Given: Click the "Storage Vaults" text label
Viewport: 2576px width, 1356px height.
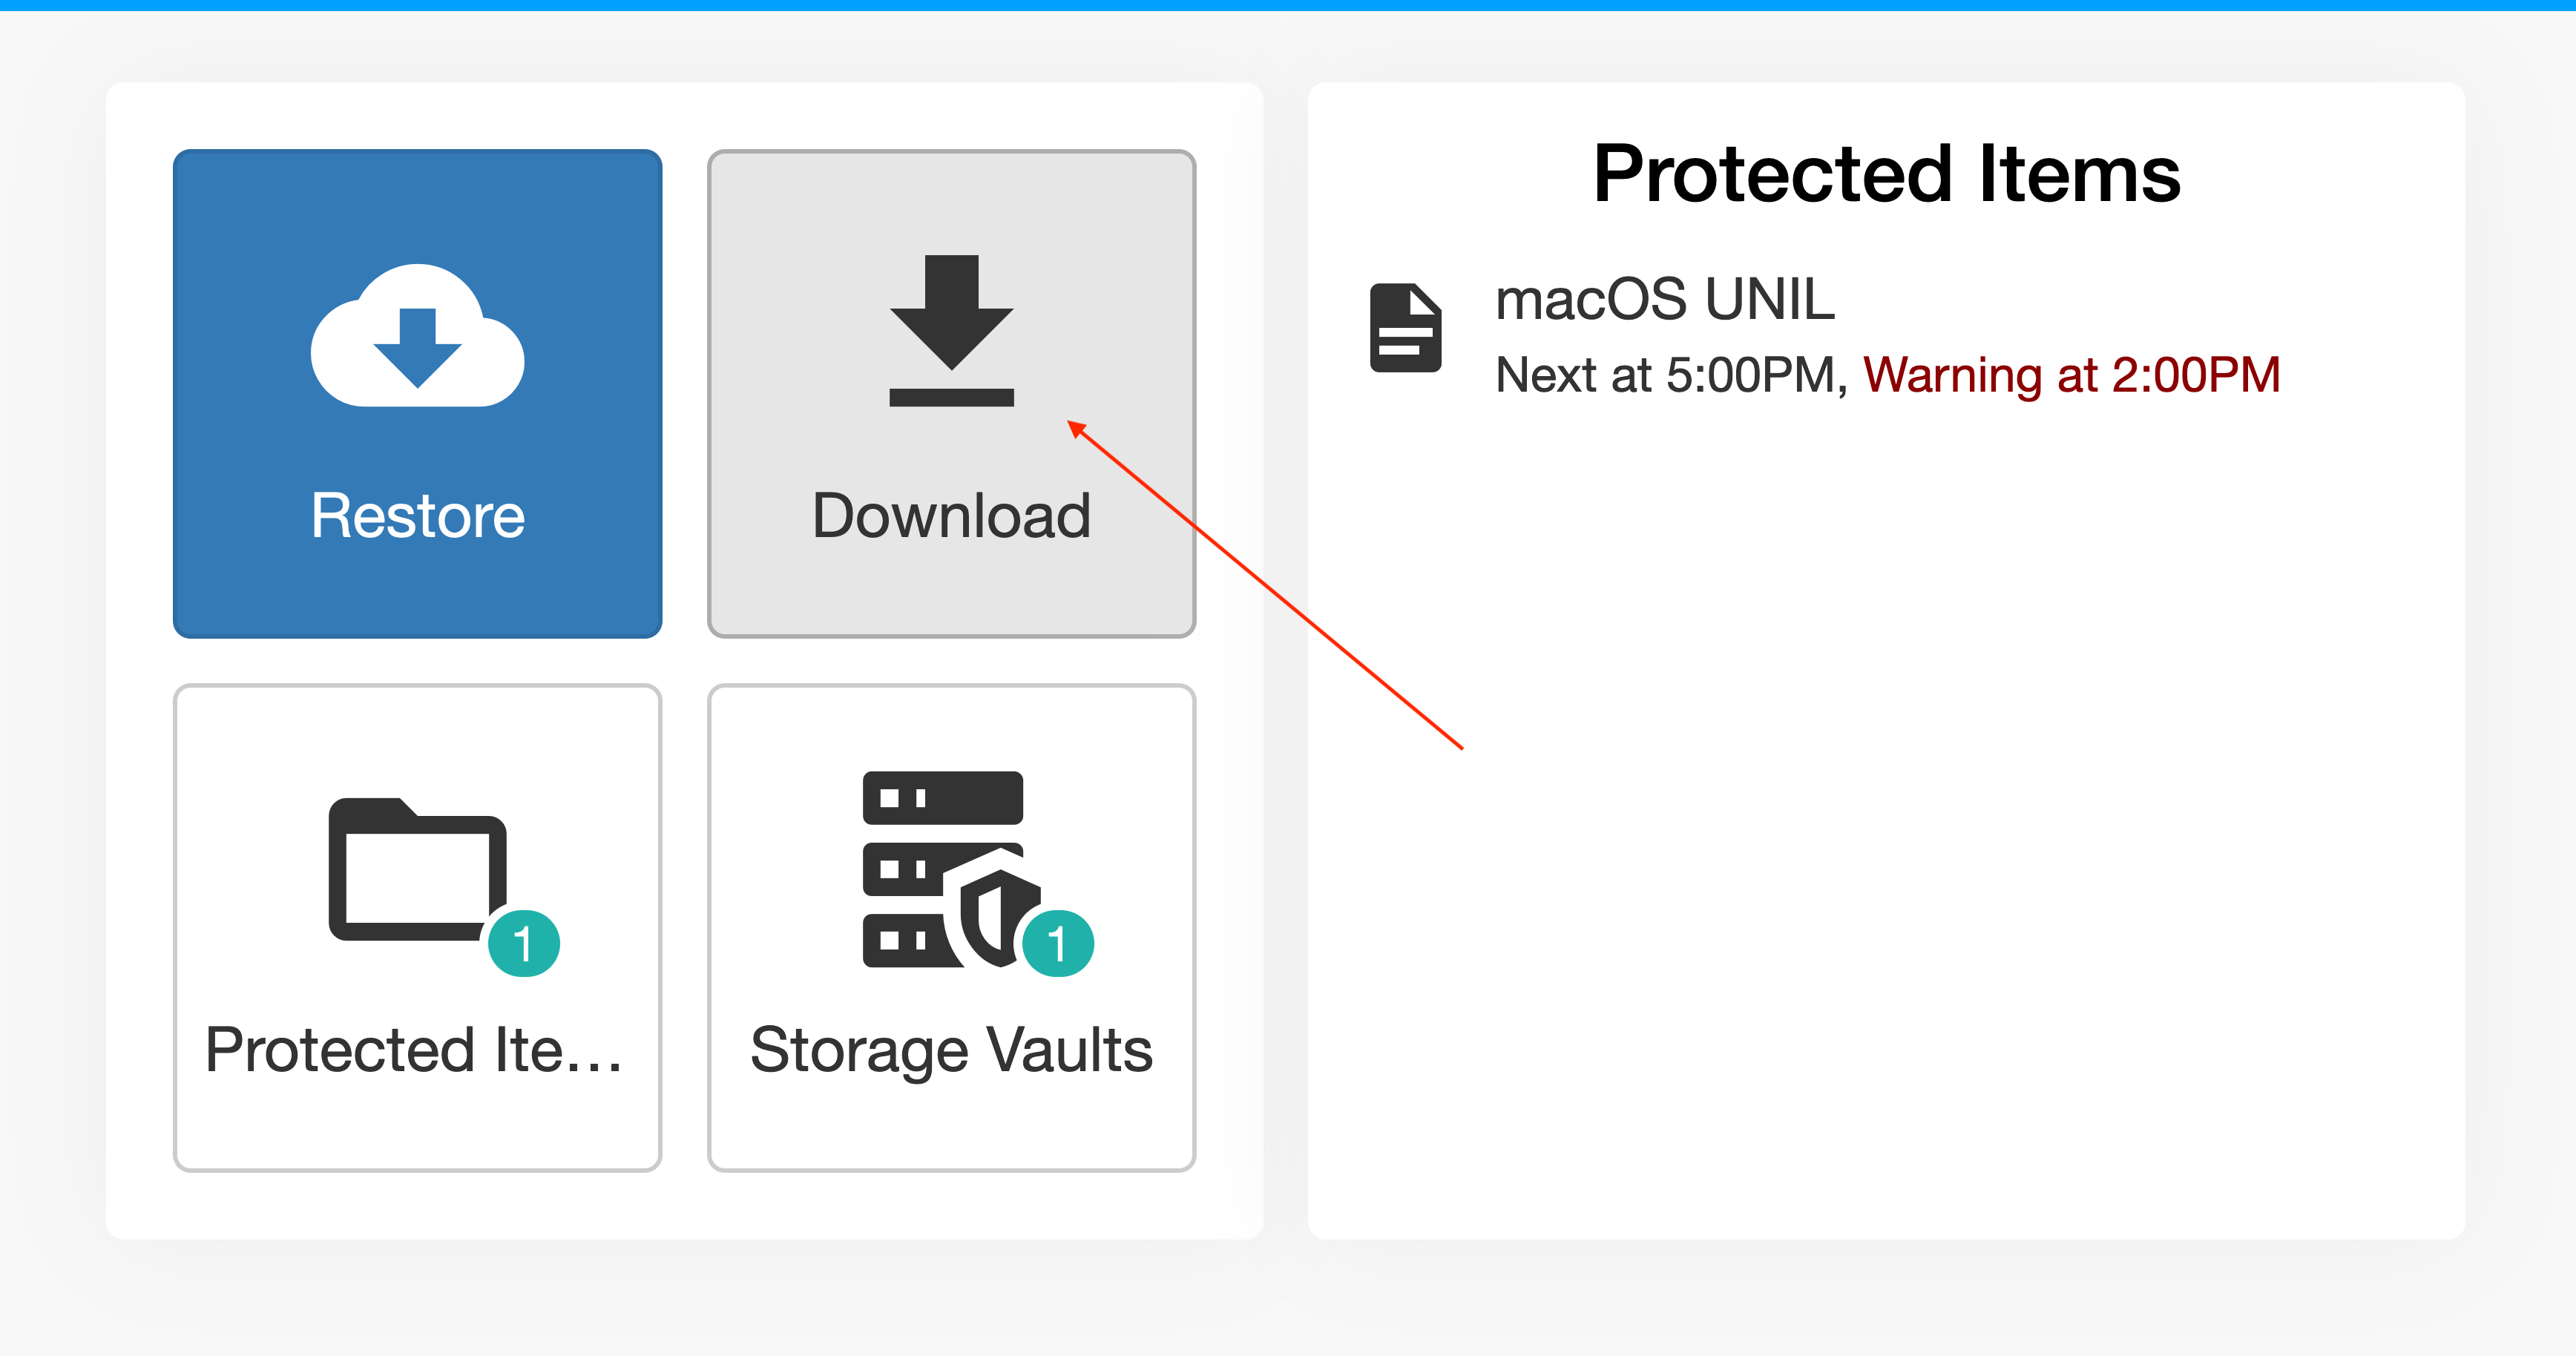Looking at the screenshot, I should [x=951, y=1050].
